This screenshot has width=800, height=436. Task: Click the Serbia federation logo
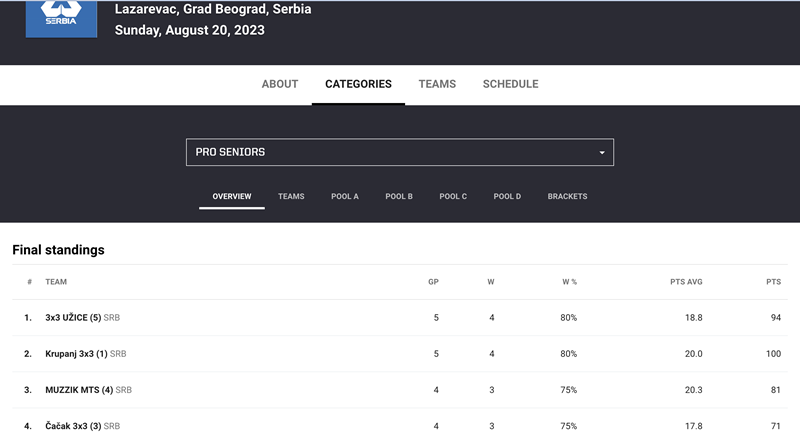(61, 18)
